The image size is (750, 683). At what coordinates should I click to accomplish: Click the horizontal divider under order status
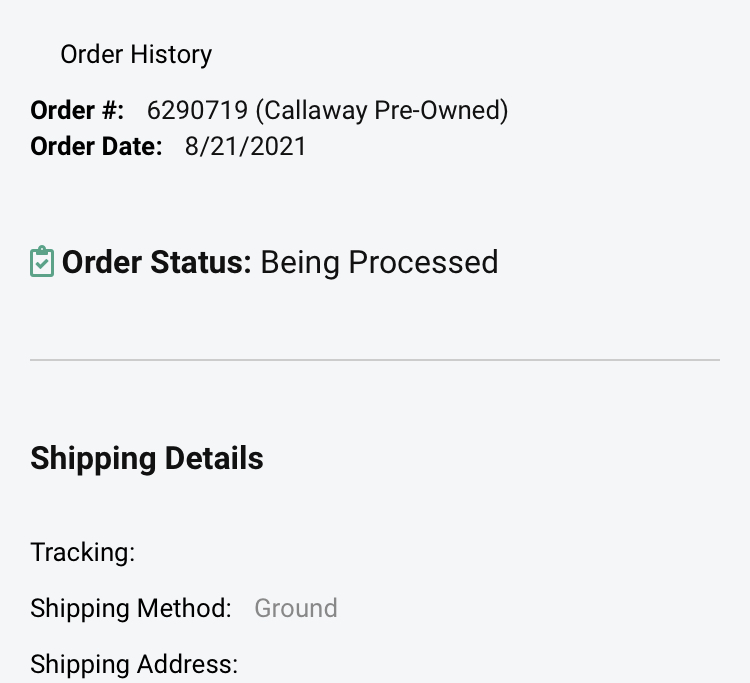tap(375, 359)
